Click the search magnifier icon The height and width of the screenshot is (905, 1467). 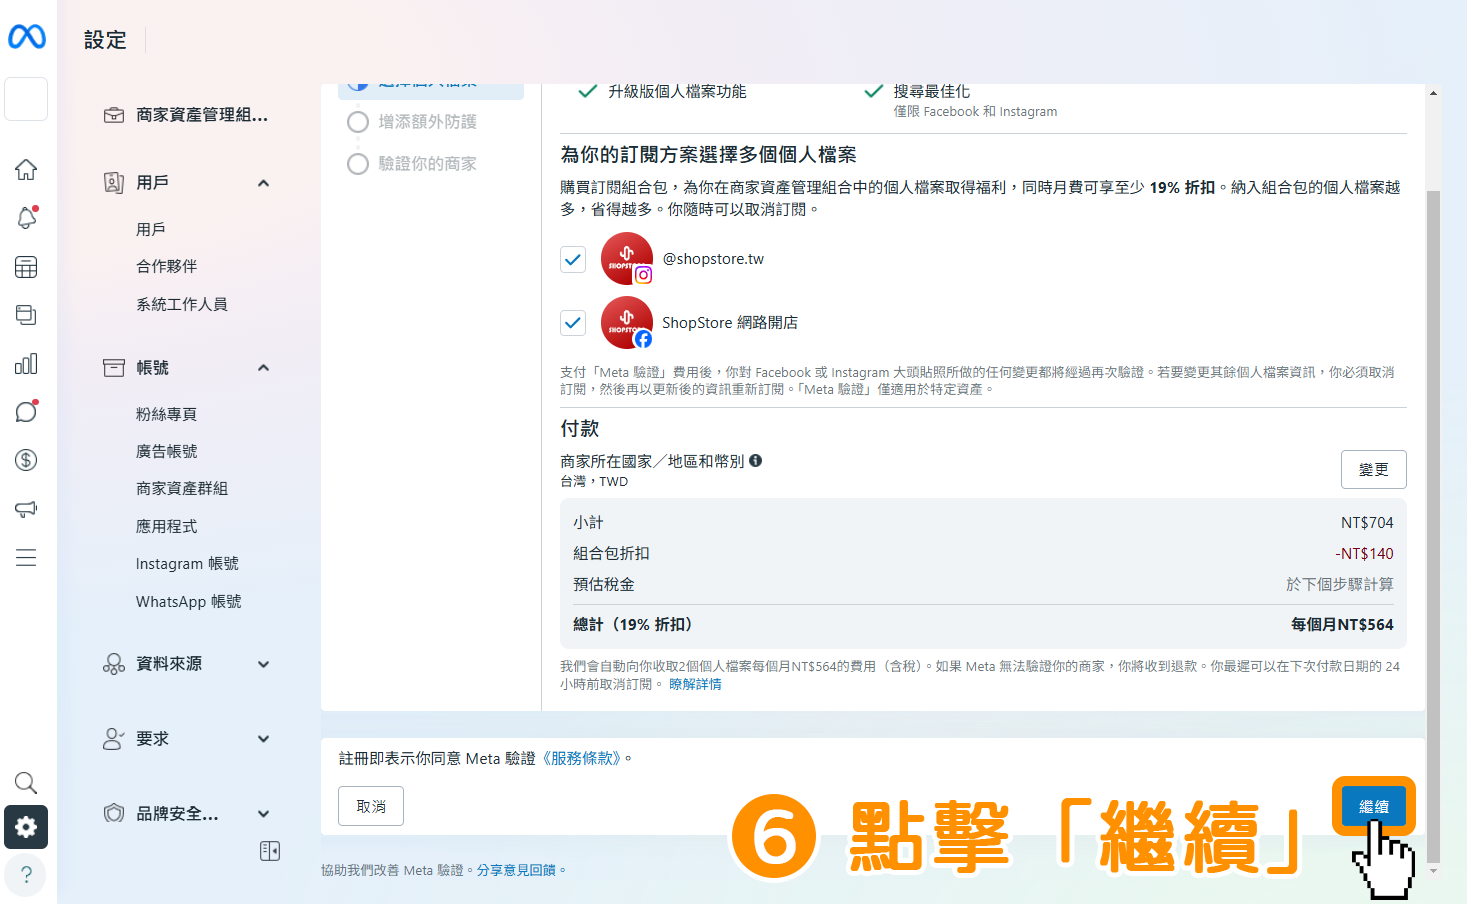point(26,782)
